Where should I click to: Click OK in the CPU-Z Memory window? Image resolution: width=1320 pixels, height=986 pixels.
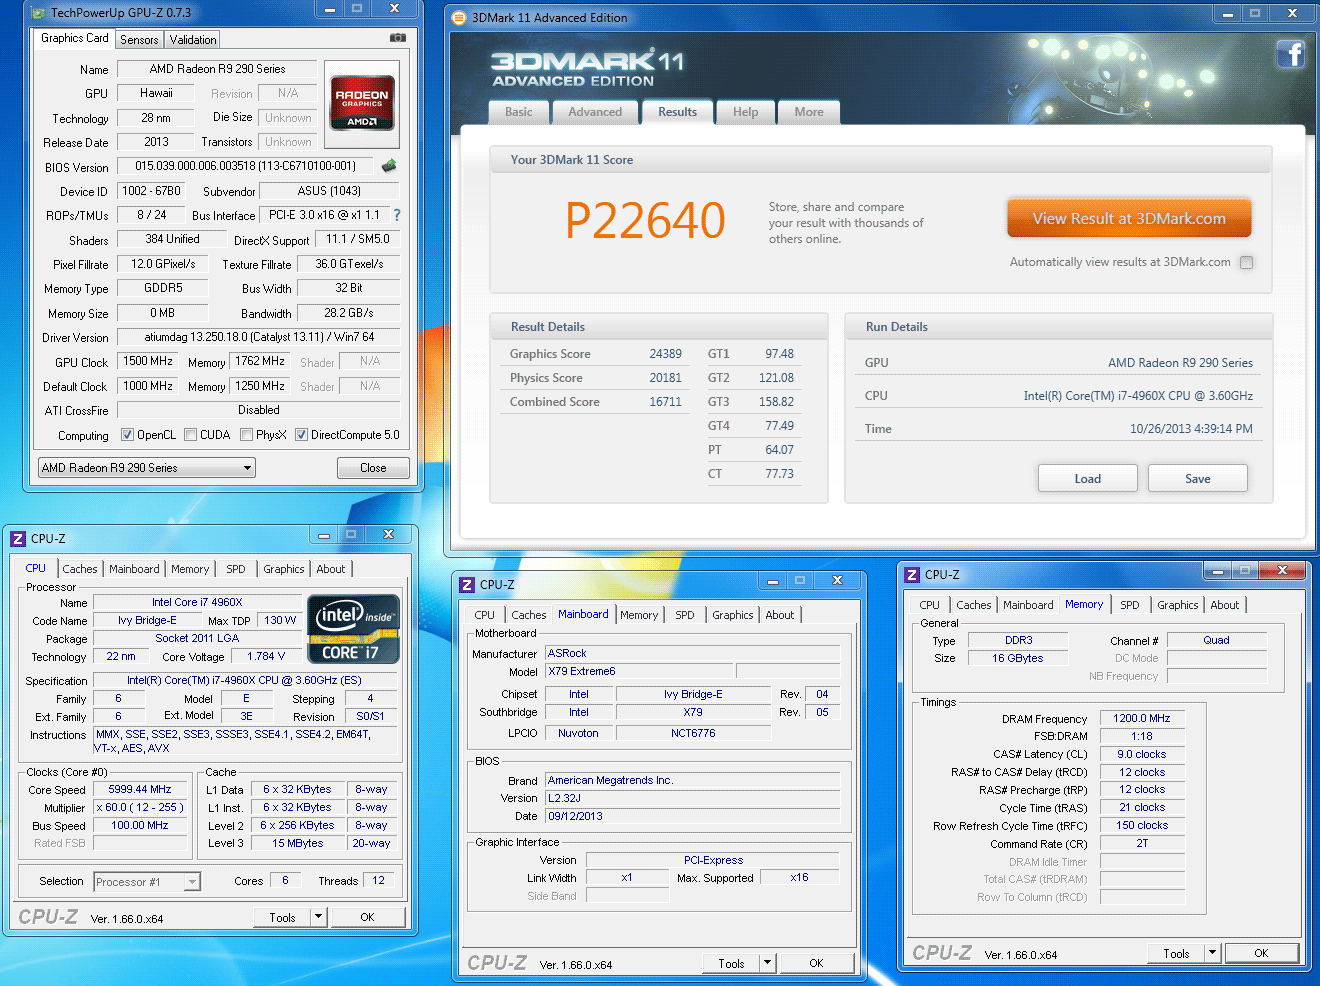pos(1261,953)
